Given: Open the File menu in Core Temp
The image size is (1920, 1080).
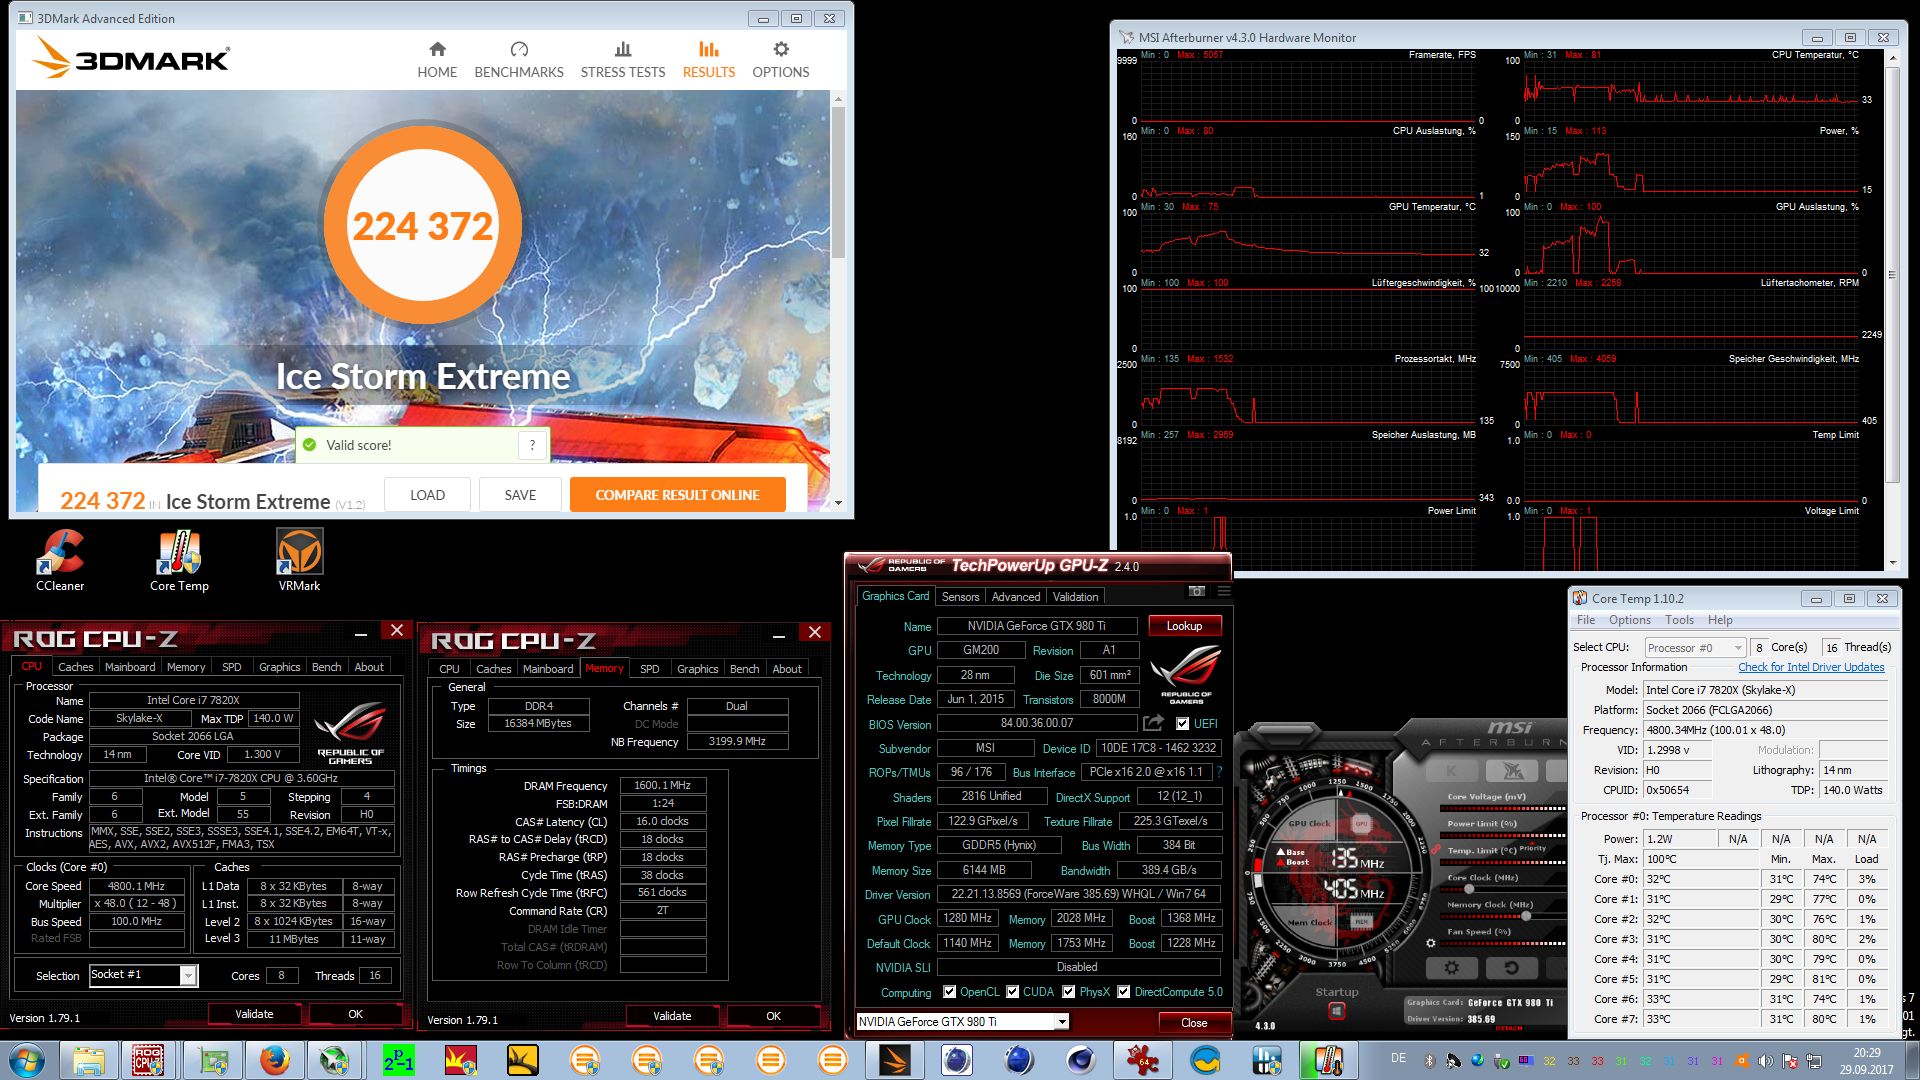Looking at the screenshot, I should [1586, 620].
